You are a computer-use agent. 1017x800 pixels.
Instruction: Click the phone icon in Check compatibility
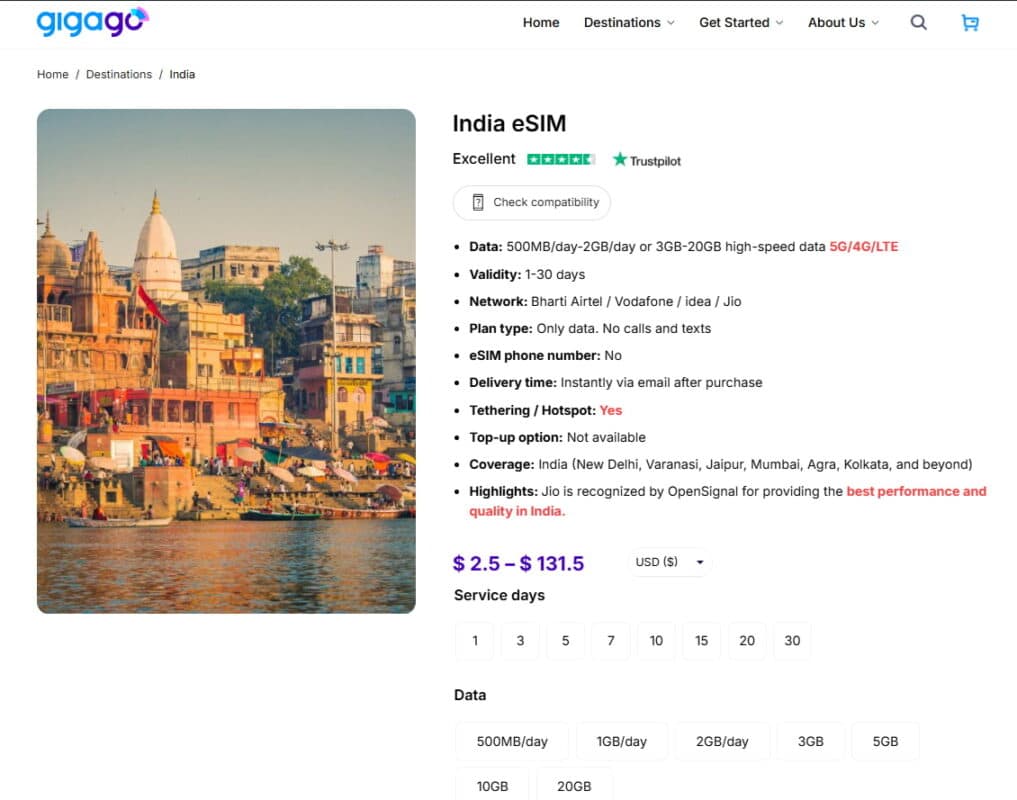[478, 202]
